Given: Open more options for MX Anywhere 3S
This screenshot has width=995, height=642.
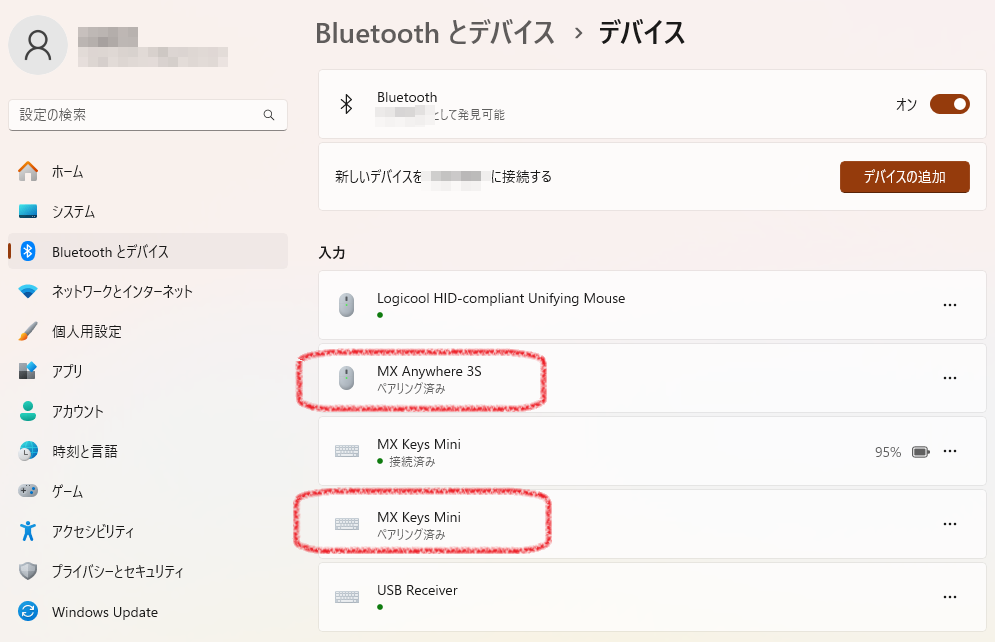Looking at the screenshot, I should tap(949, 378).
